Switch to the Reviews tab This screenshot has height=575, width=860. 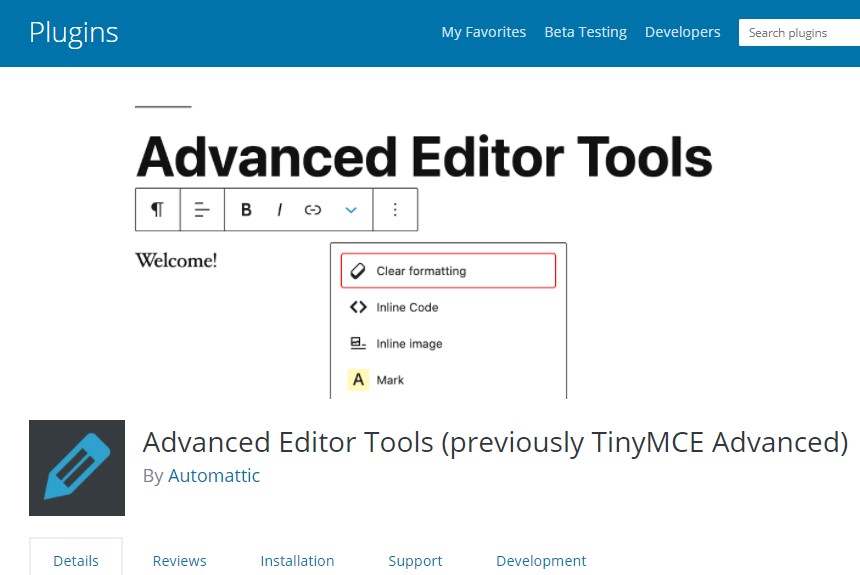pos(179,561)
